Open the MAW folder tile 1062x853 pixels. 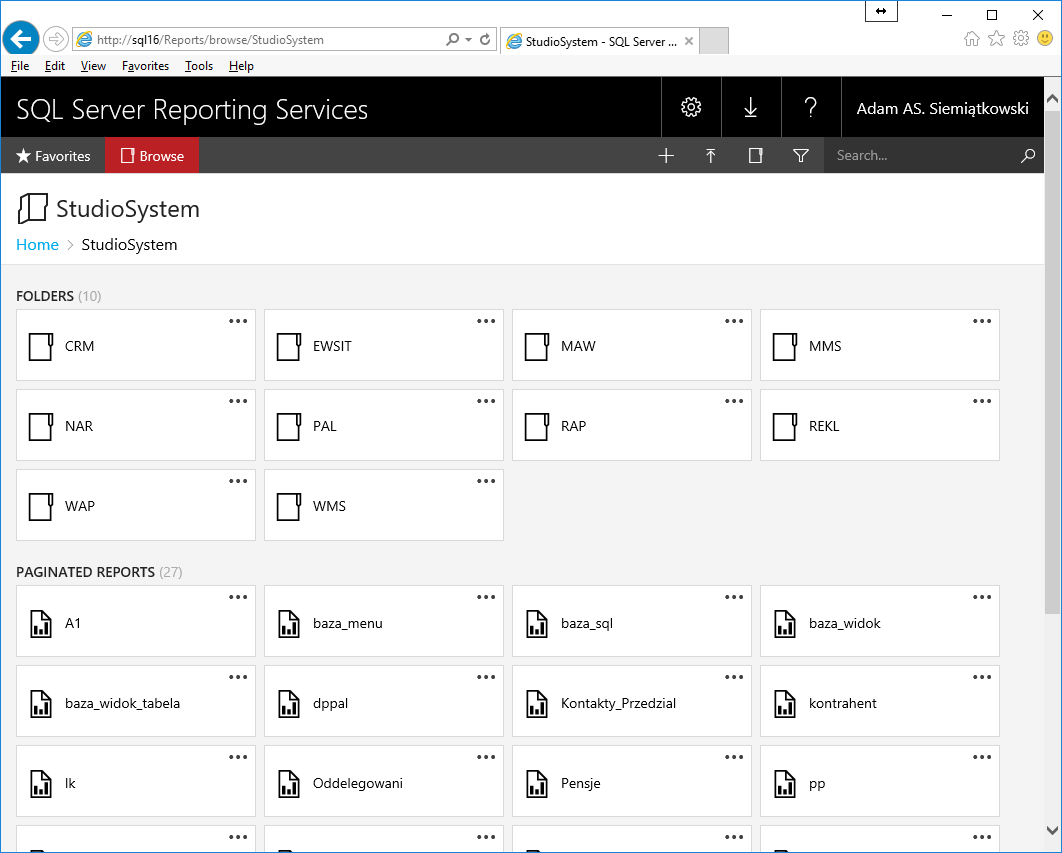(631, 346)
